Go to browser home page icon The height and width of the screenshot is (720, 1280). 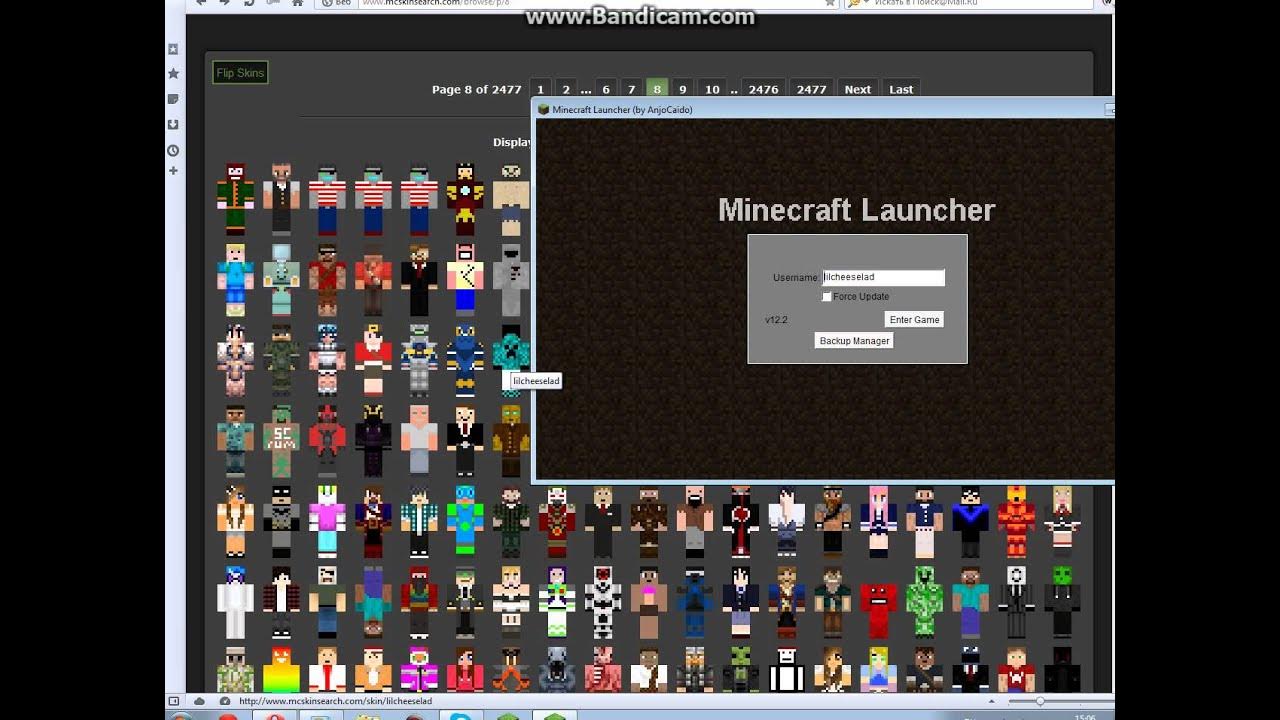297,3
